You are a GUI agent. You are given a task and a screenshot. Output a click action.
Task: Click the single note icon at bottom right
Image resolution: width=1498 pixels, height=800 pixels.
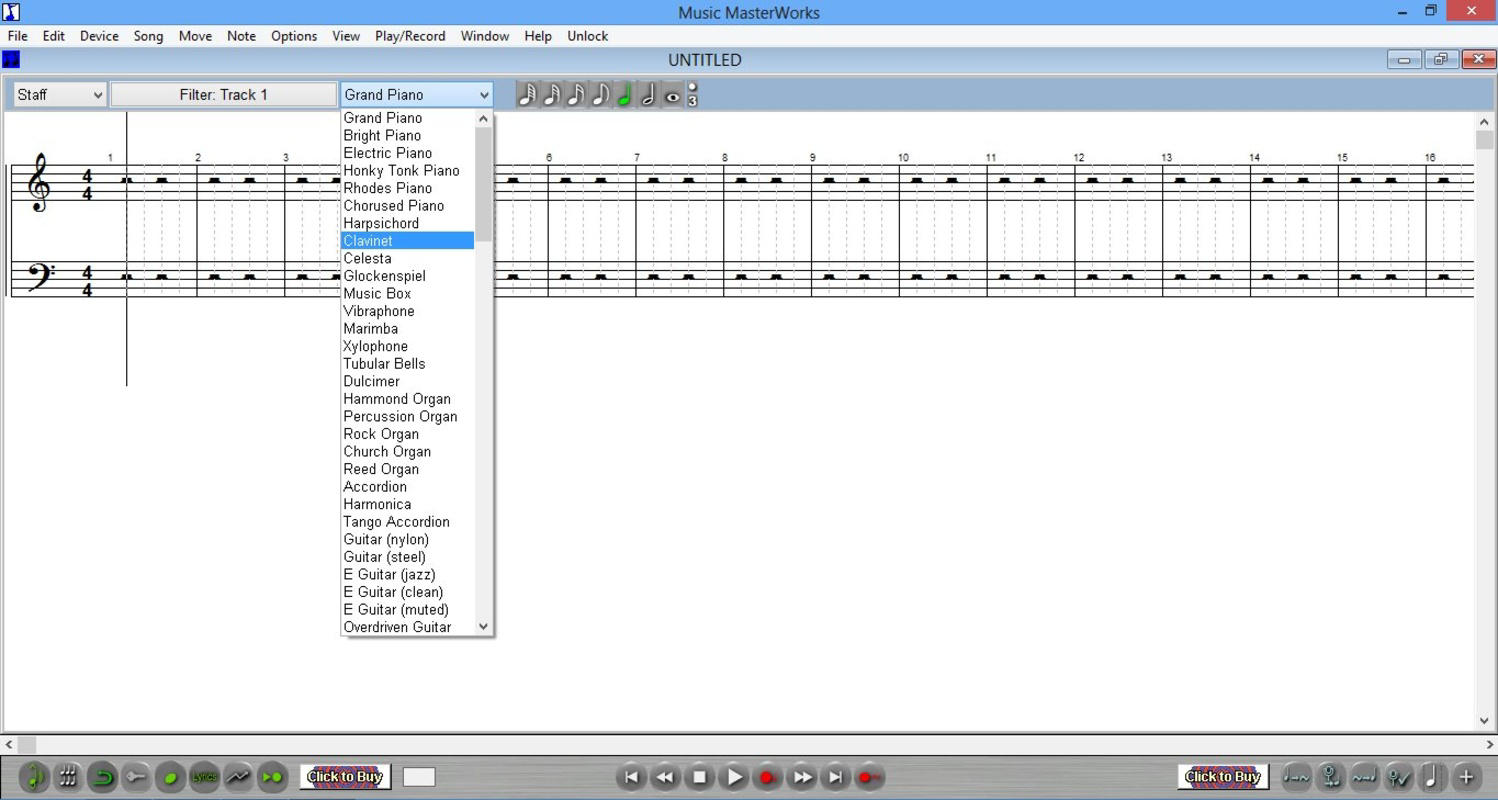1432,777
